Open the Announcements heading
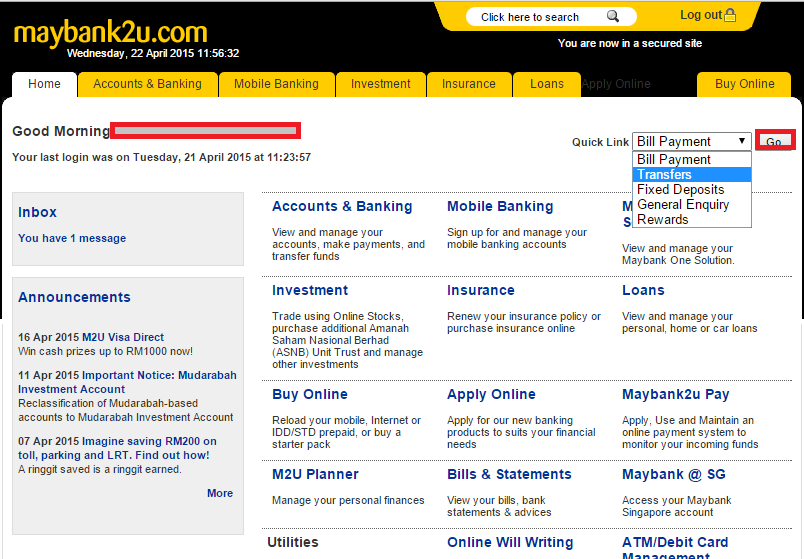Viewport: 804px width, 559px height. pyautogui.click(x=74, y=297)
